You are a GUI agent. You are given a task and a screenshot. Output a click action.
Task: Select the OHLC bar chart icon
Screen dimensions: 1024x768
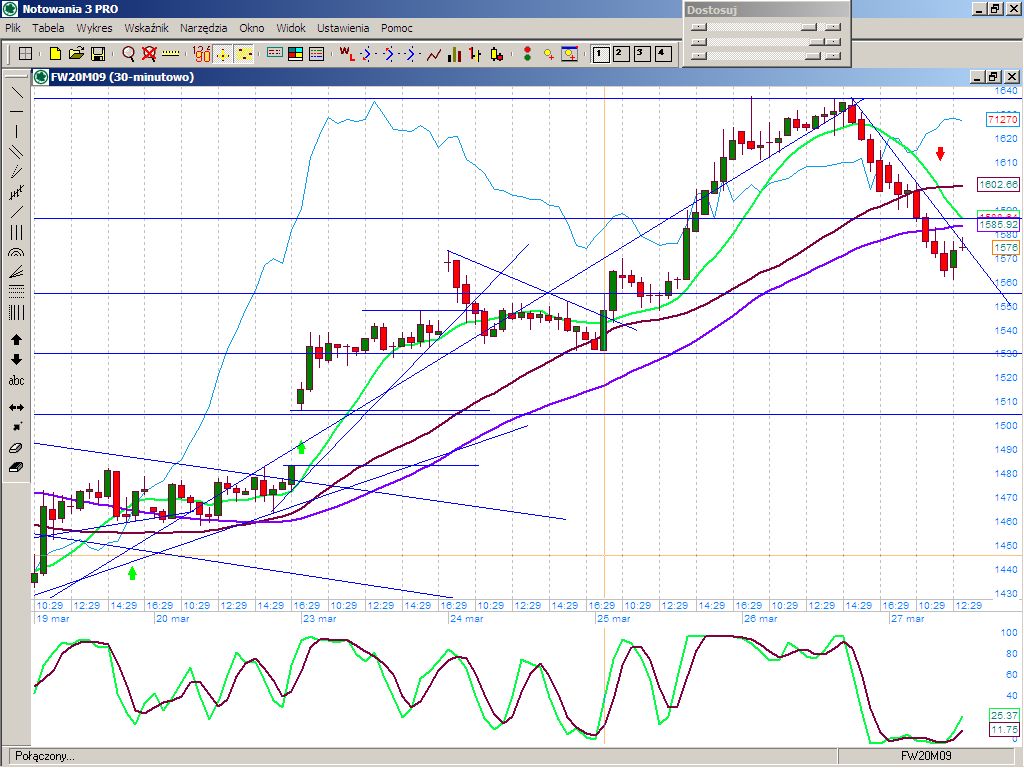pyautogui.click(x=475, y=54)
